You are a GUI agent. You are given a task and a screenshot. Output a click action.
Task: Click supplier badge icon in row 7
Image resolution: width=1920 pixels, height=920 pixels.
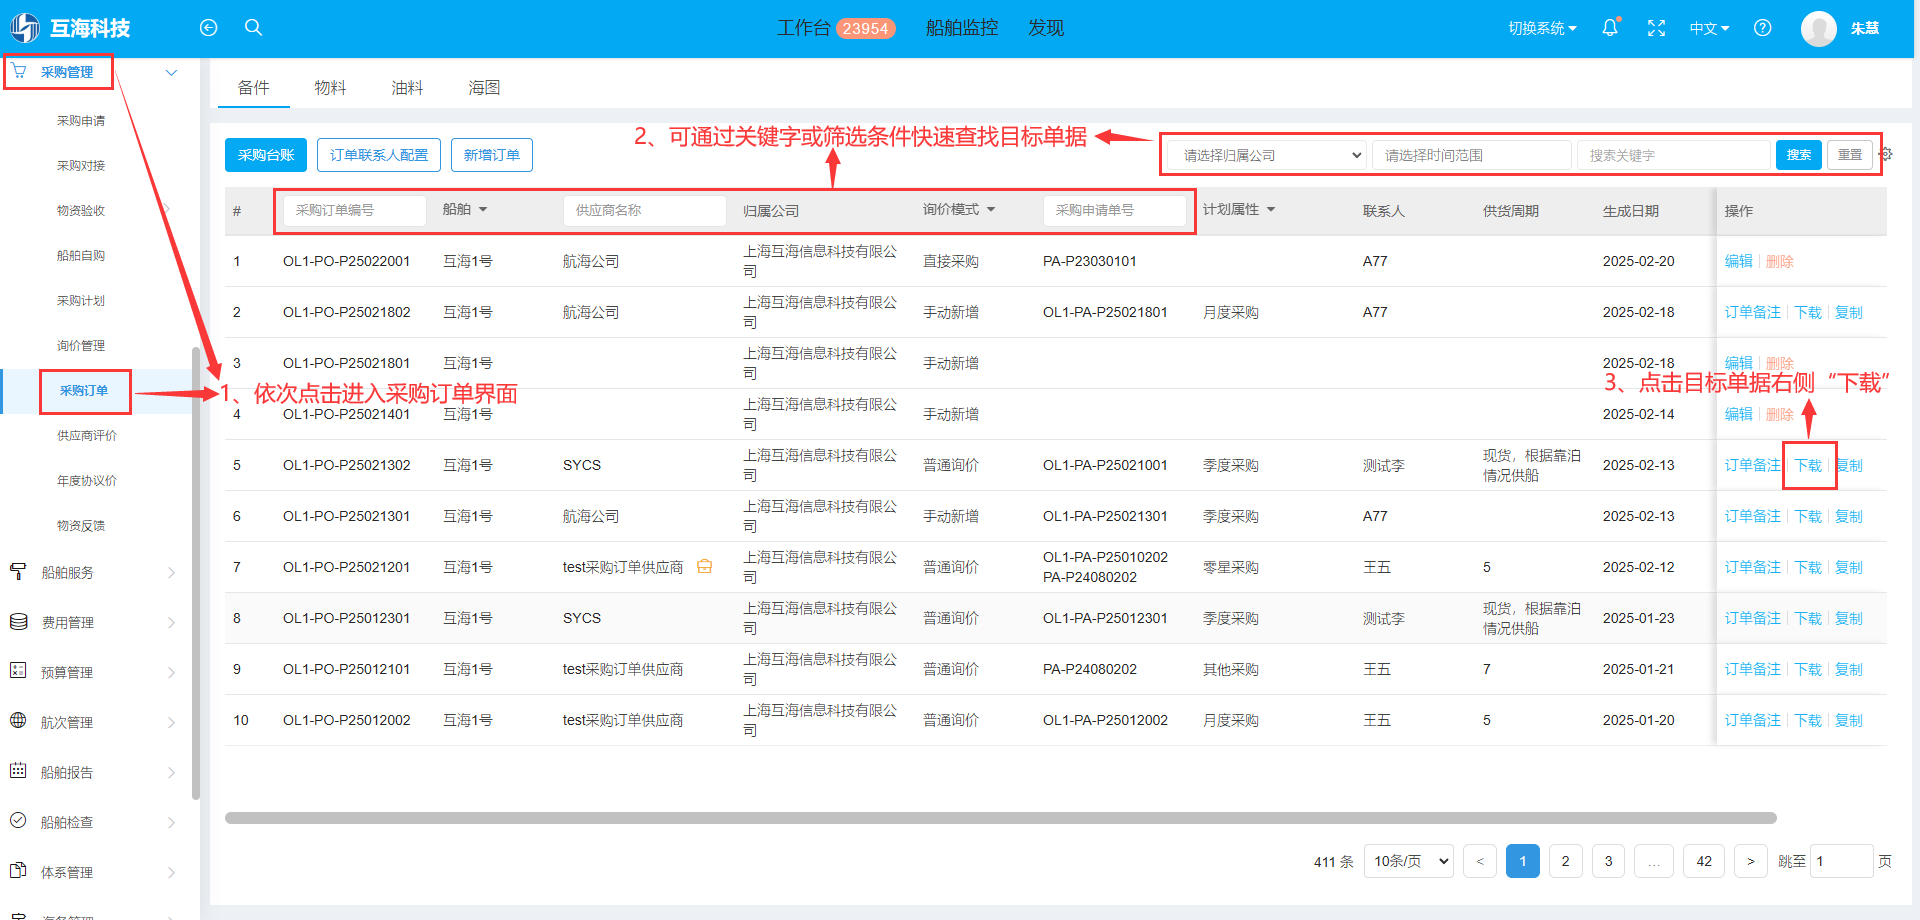[705, 567]
